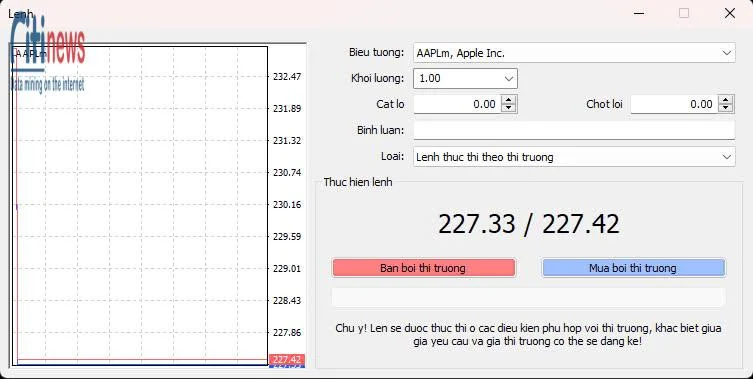Close the Lenh order window
Image resolution: width=753 pixels, height=379 pixels.
click(x=729, y=13)
